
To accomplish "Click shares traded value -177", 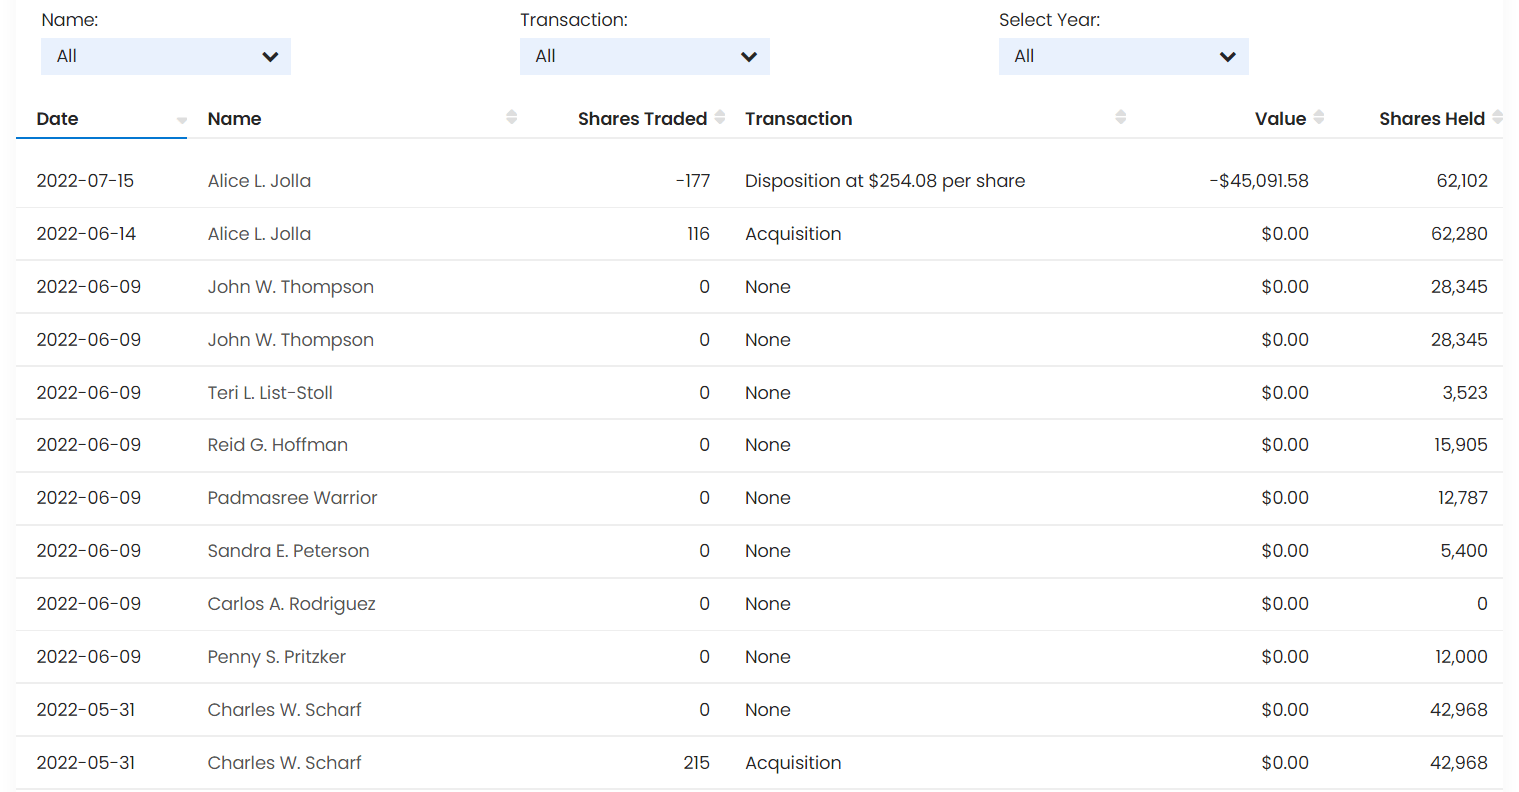I will pos(693,181).
